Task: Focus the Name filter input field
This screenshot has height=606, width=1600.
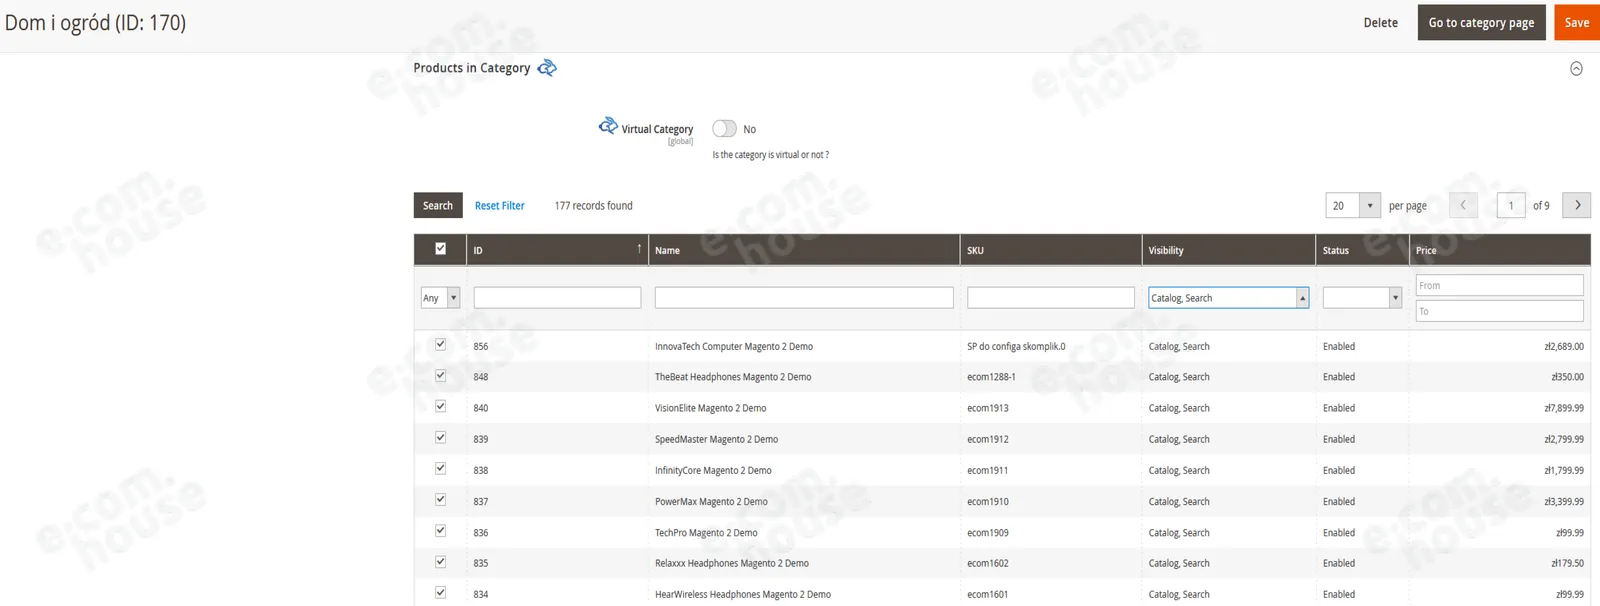Action: pos(804,297)
